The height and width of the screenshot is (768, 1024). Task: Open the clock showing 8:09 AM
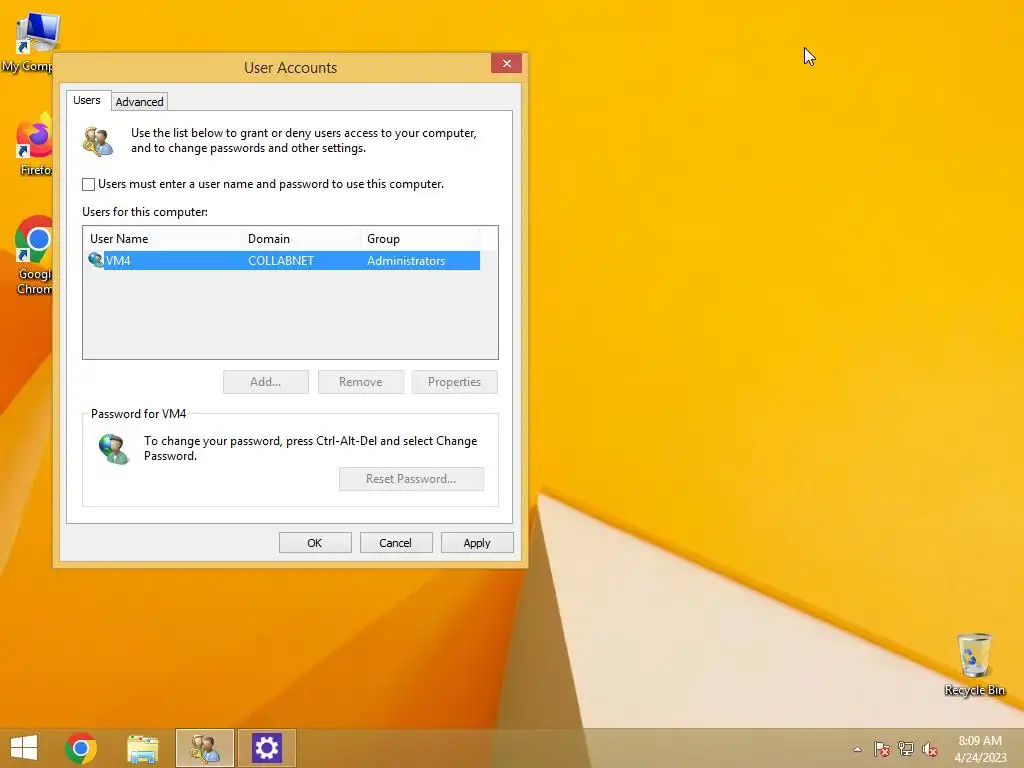coord(980,748)
